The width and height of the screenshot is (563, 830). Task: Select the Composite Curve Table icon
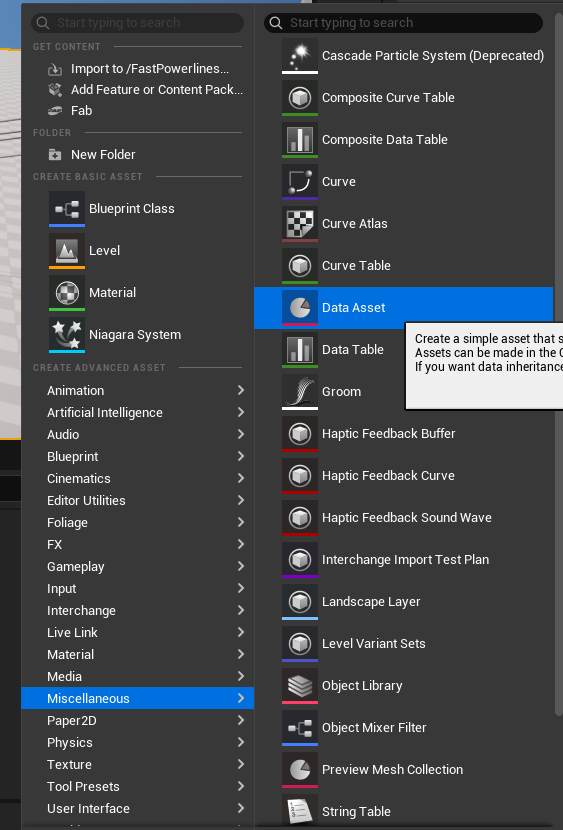[300, 97]
